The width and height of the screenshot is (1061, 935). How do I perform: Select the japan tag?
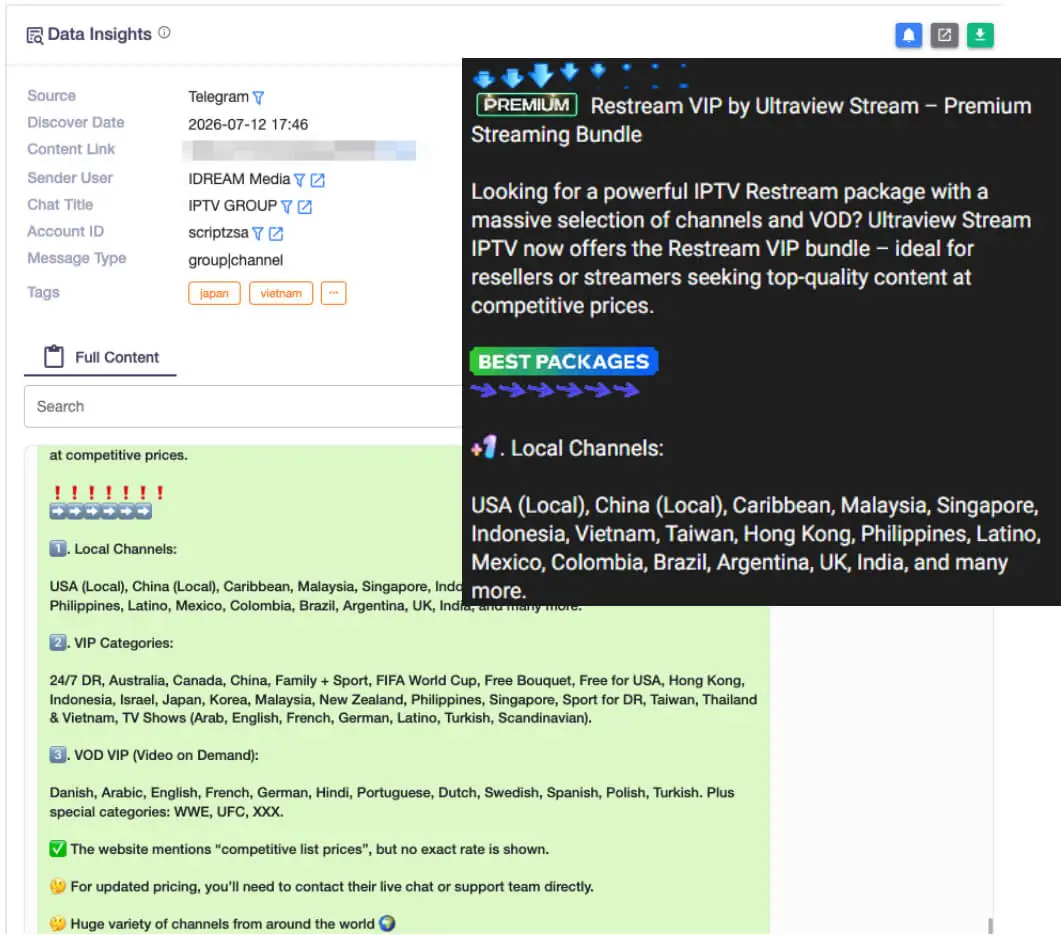pyautogui.click(x=214, y=294)
